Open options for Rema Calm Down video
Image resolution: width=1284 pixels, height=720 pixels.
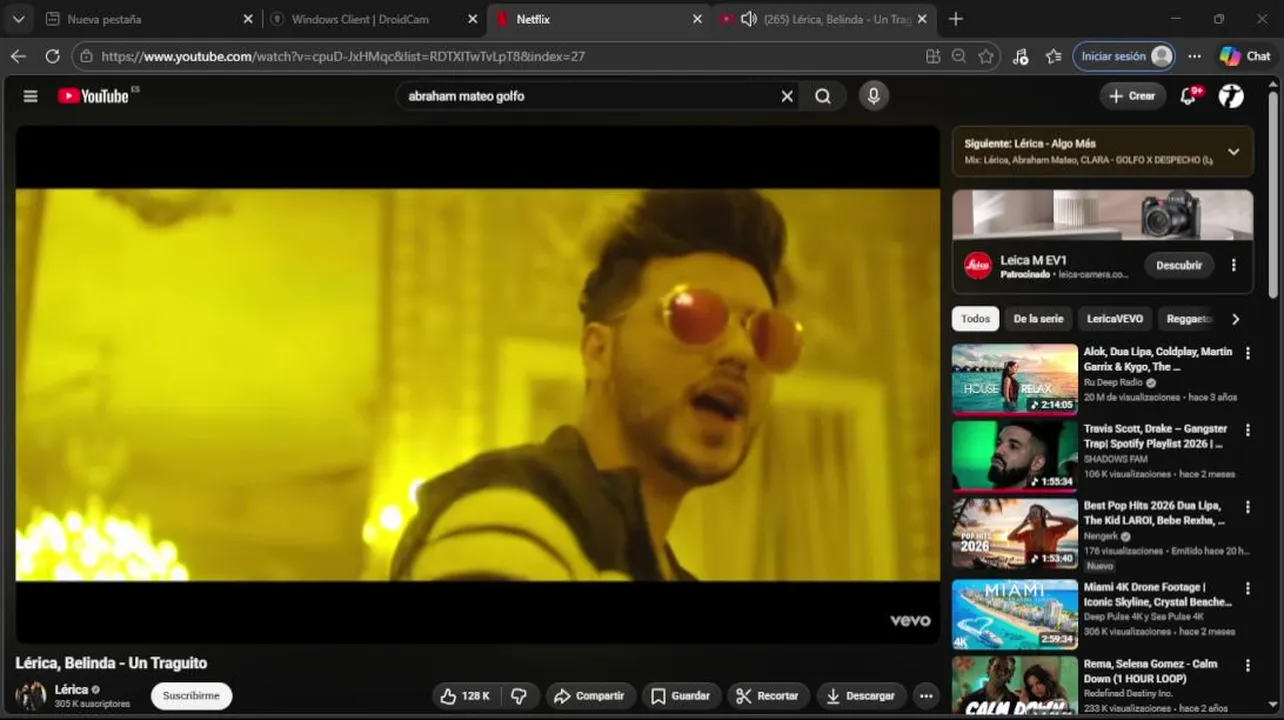(x=1247, y=665)
